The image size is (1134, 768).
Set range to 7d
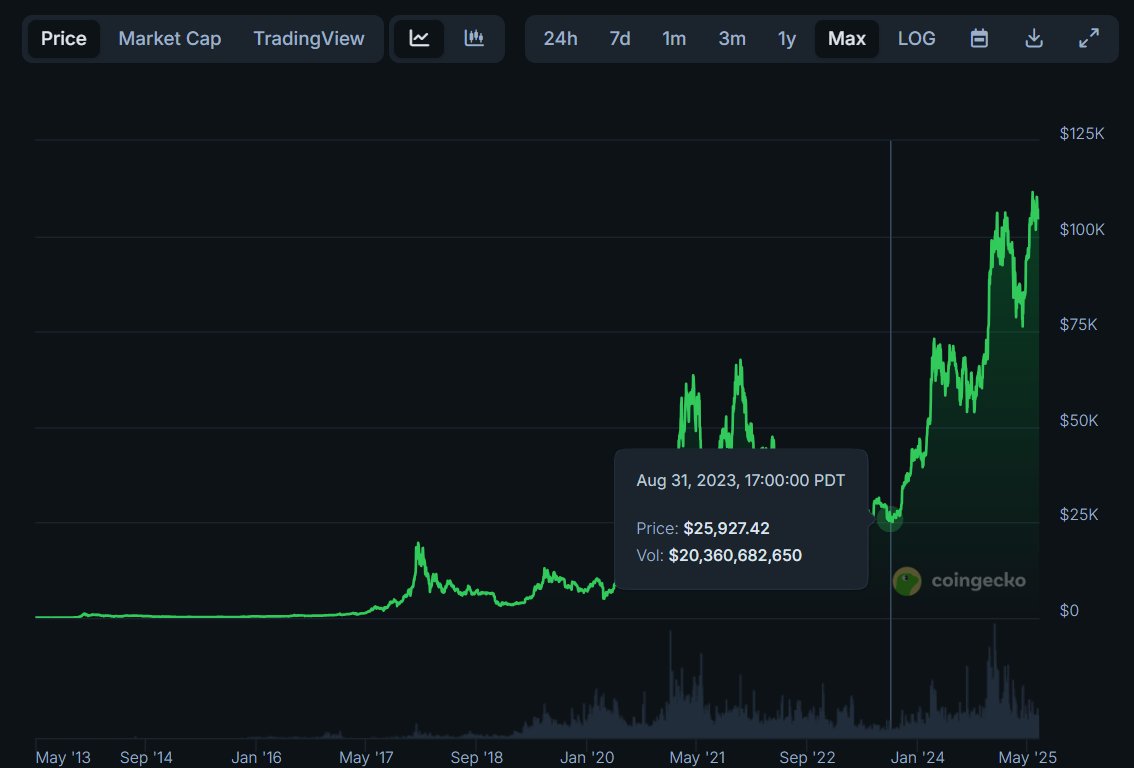coord(620,38)
